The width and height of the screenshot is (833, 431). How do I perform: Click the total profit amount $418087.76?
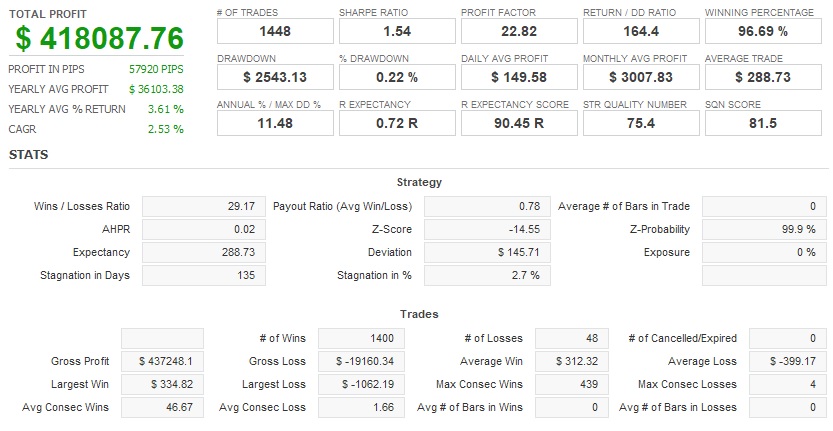tap(98, 38)
